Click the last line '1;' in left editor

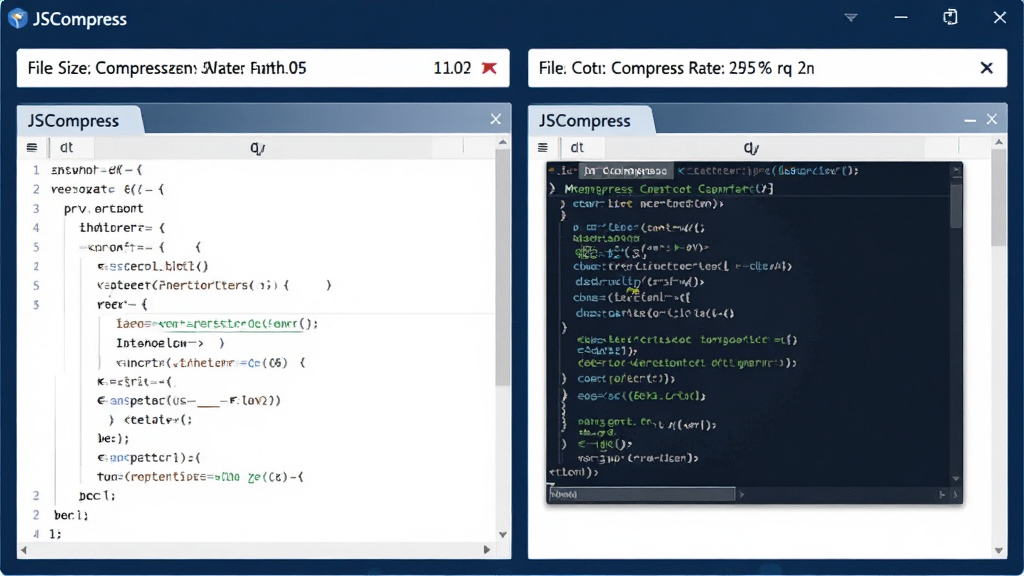pyautogui.click(x=55, y=534)
